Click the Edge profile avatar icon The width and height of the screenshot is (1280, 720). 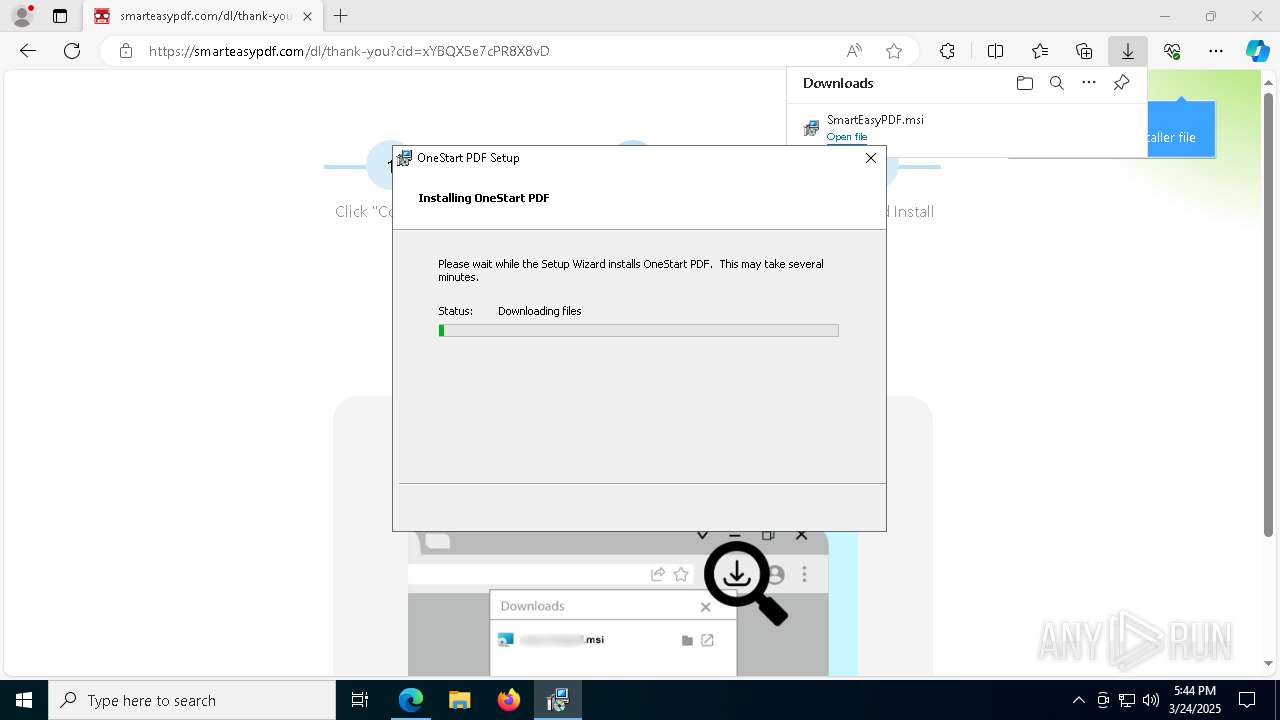click(x=22, y=16)
